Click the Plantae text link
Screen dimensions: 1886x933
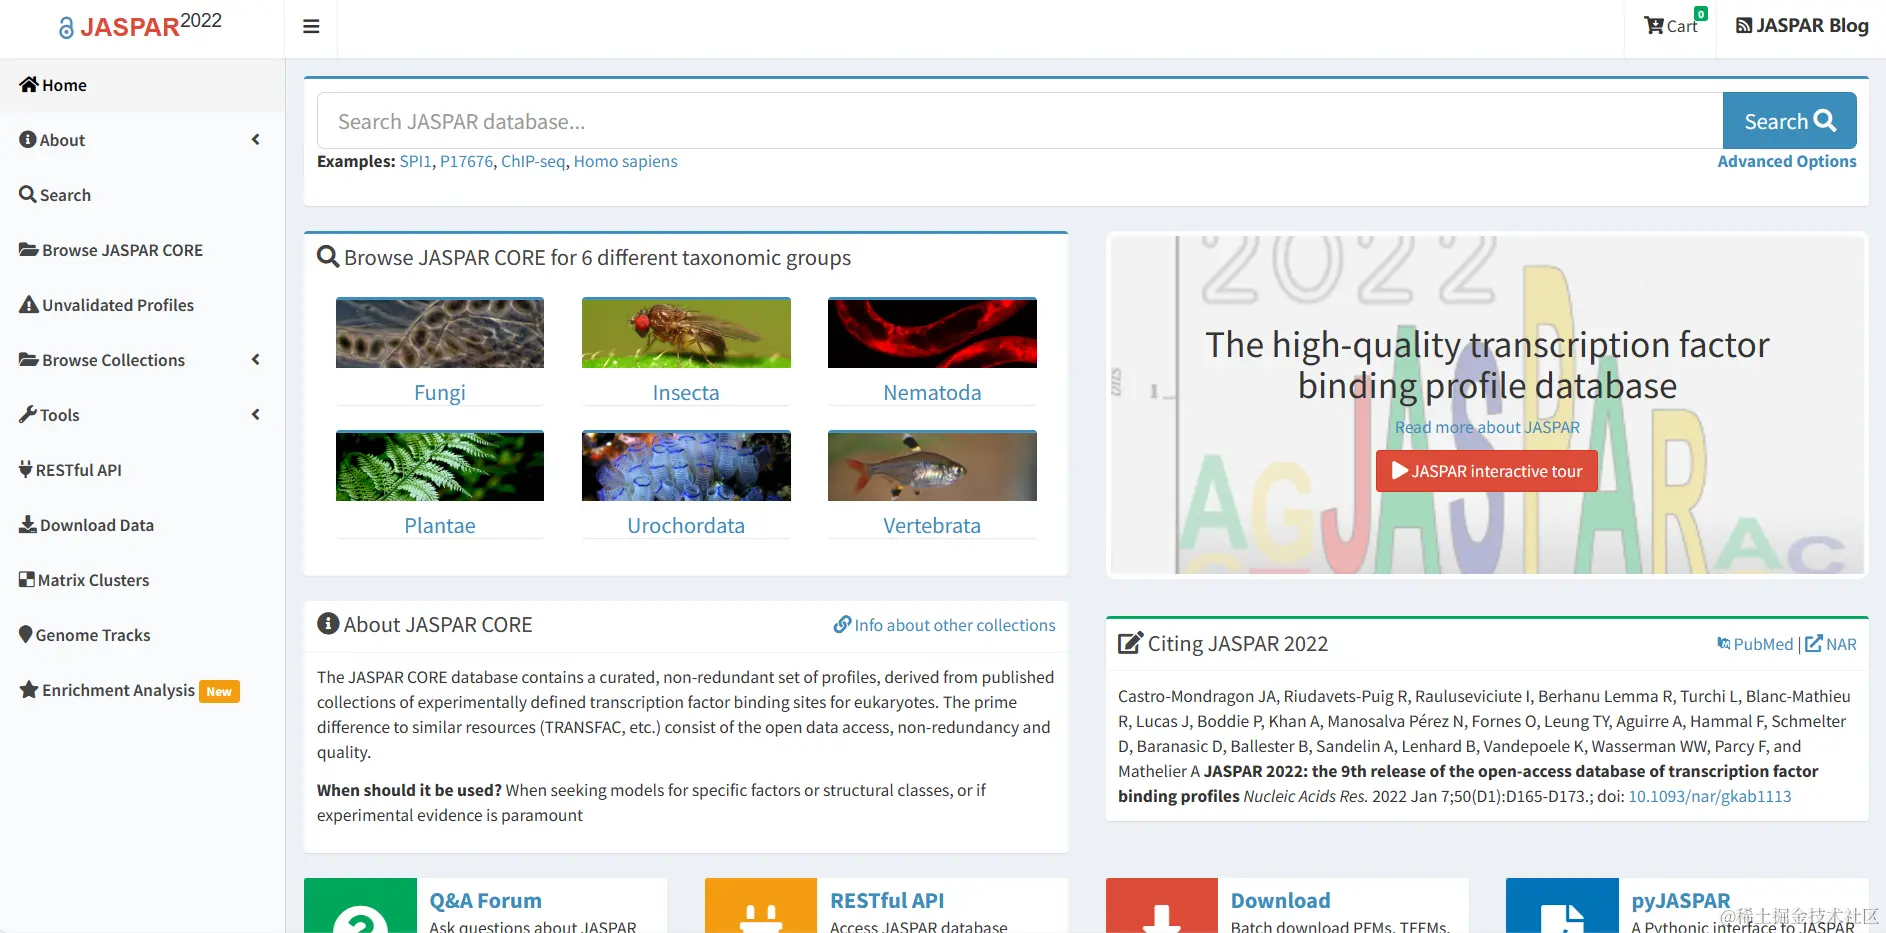point(440,525)
